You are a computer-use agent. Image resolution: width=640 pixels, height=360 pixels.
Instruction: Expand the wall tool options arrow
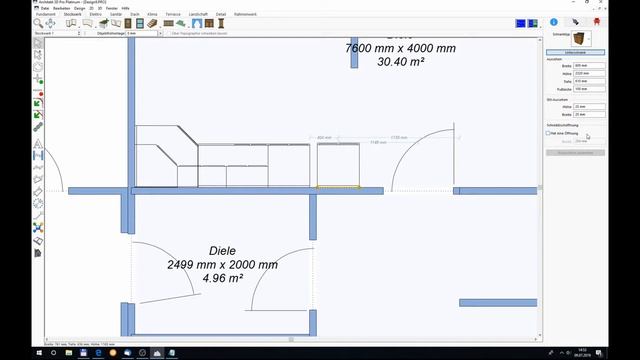coord(78,26)
